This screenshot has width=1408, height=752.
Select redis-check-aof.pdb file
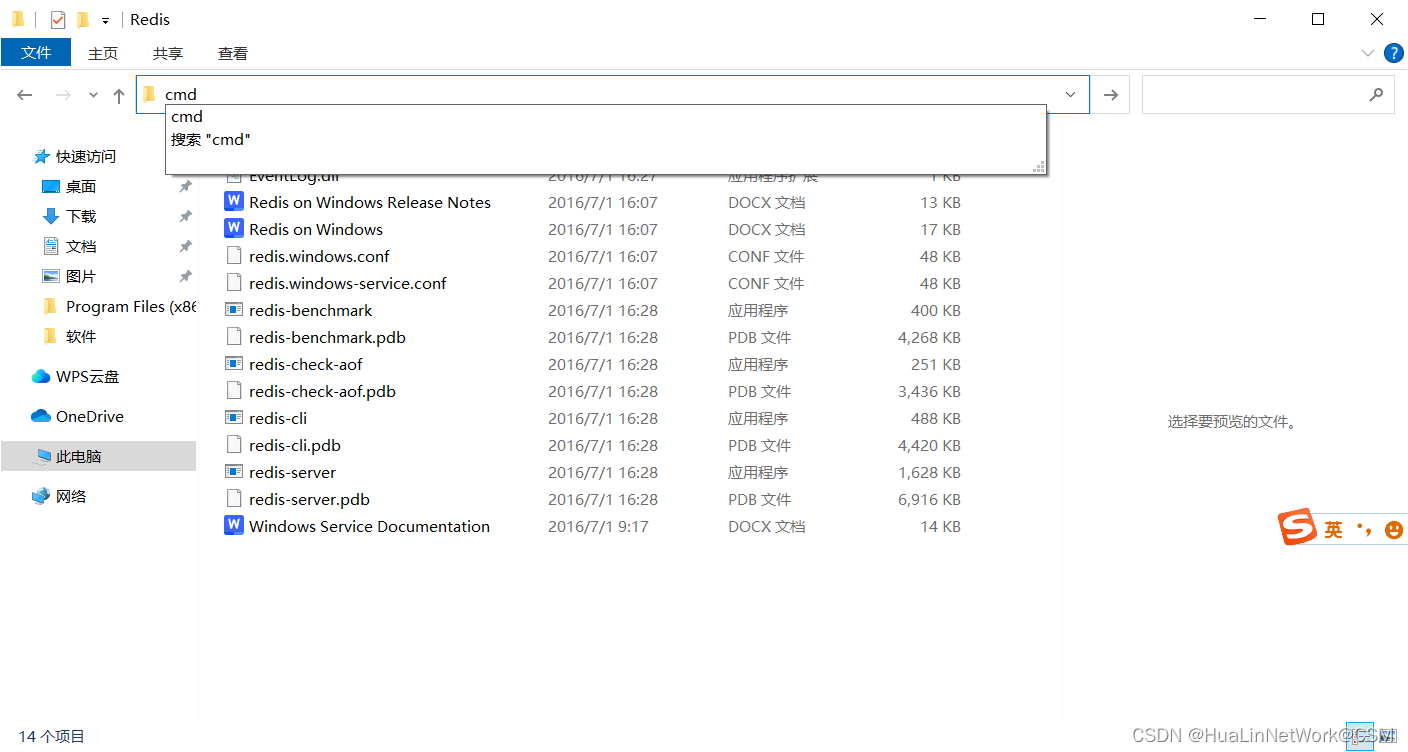322,391
